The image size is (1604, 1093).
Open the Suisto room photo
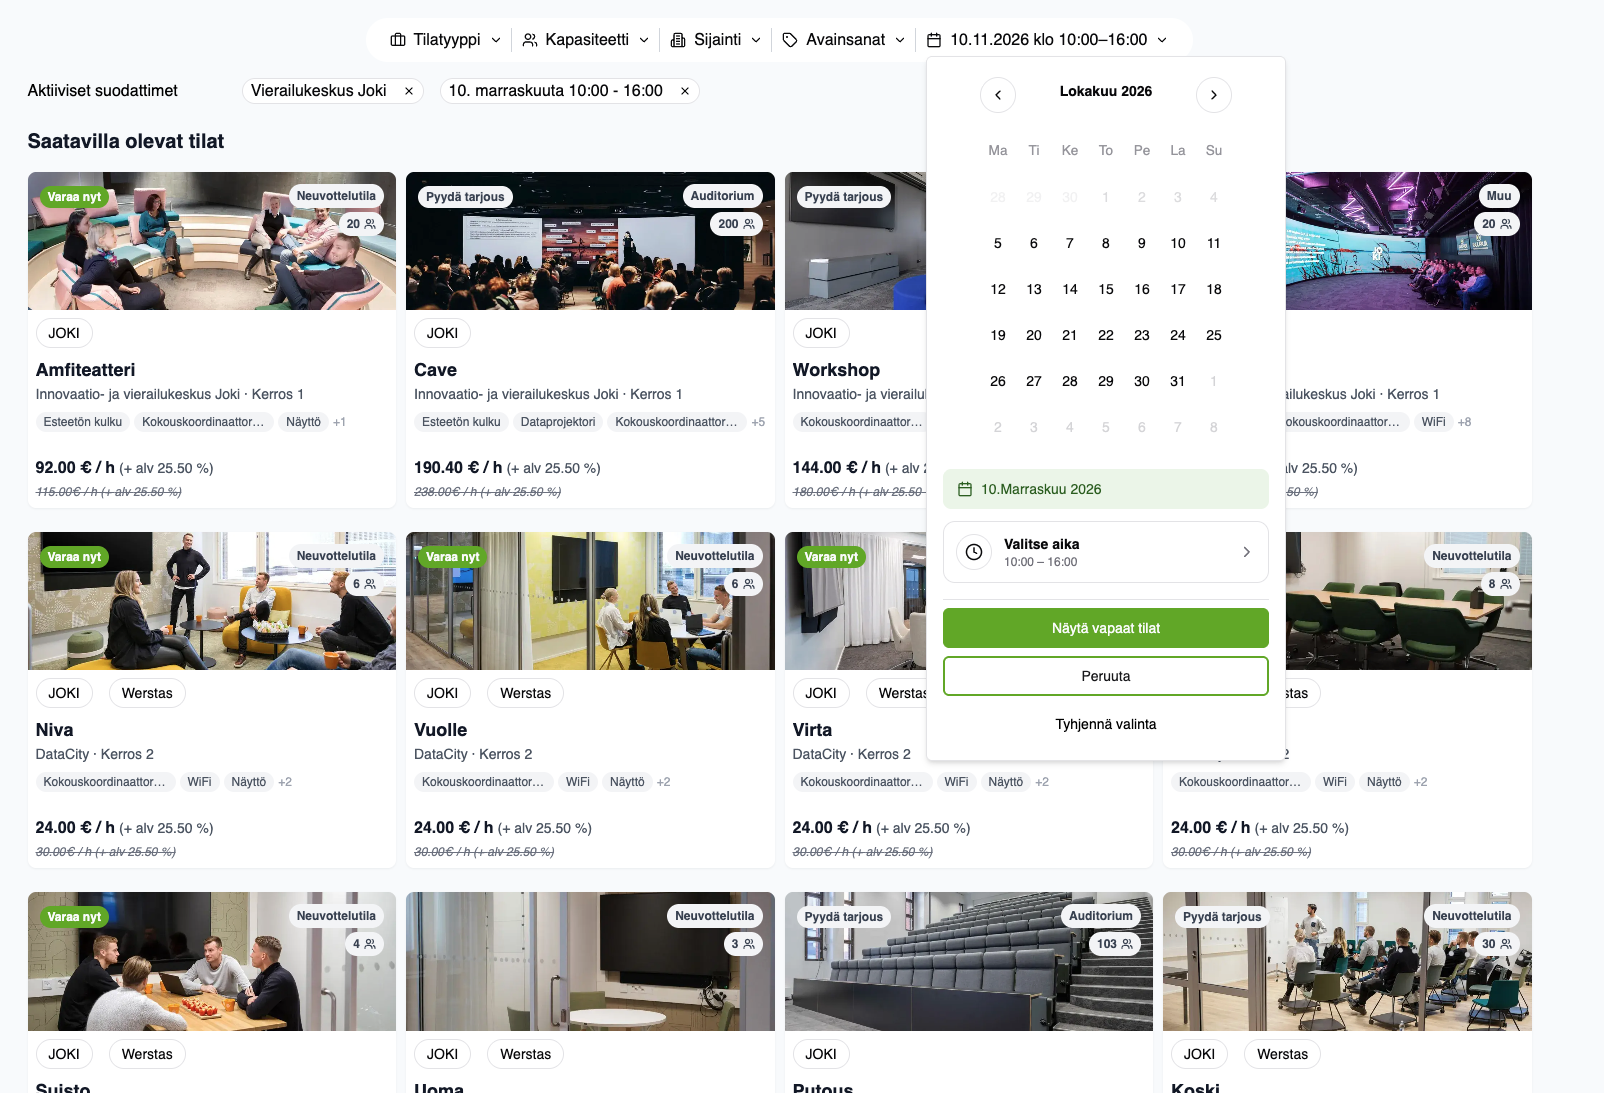pyautogui.click(x=212, y=961)
